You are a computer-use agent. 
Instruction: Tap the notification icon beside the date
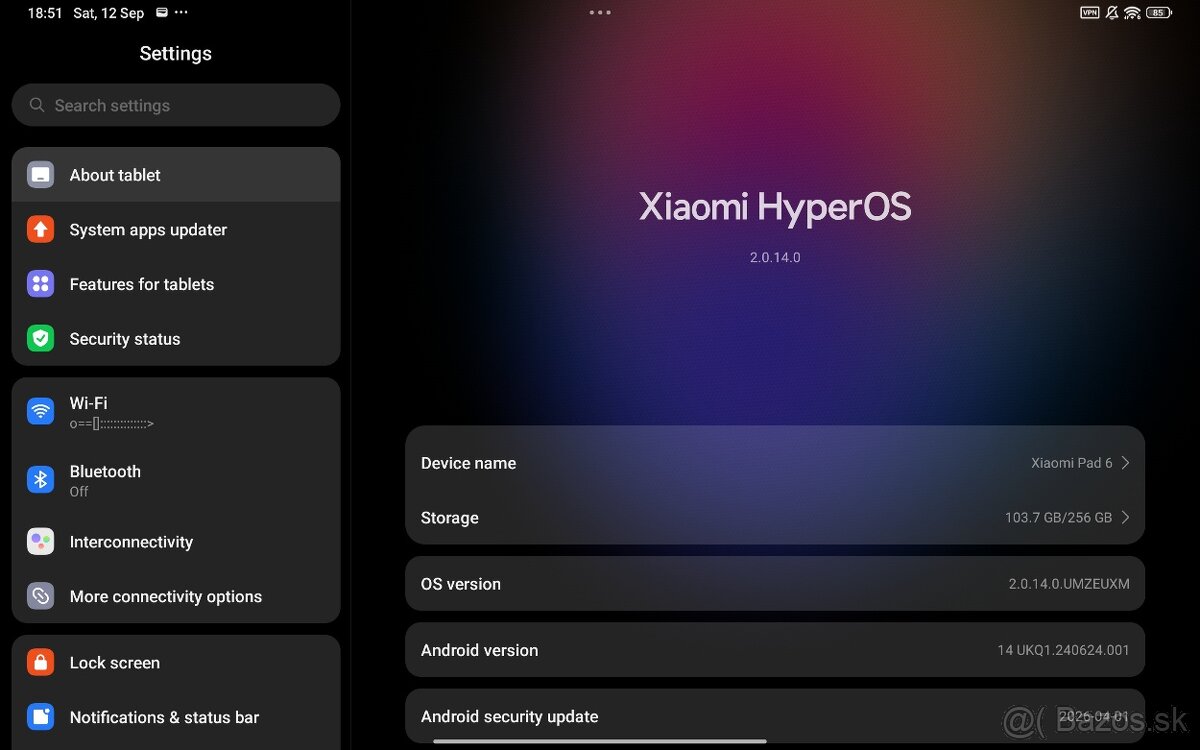(162, 13)
